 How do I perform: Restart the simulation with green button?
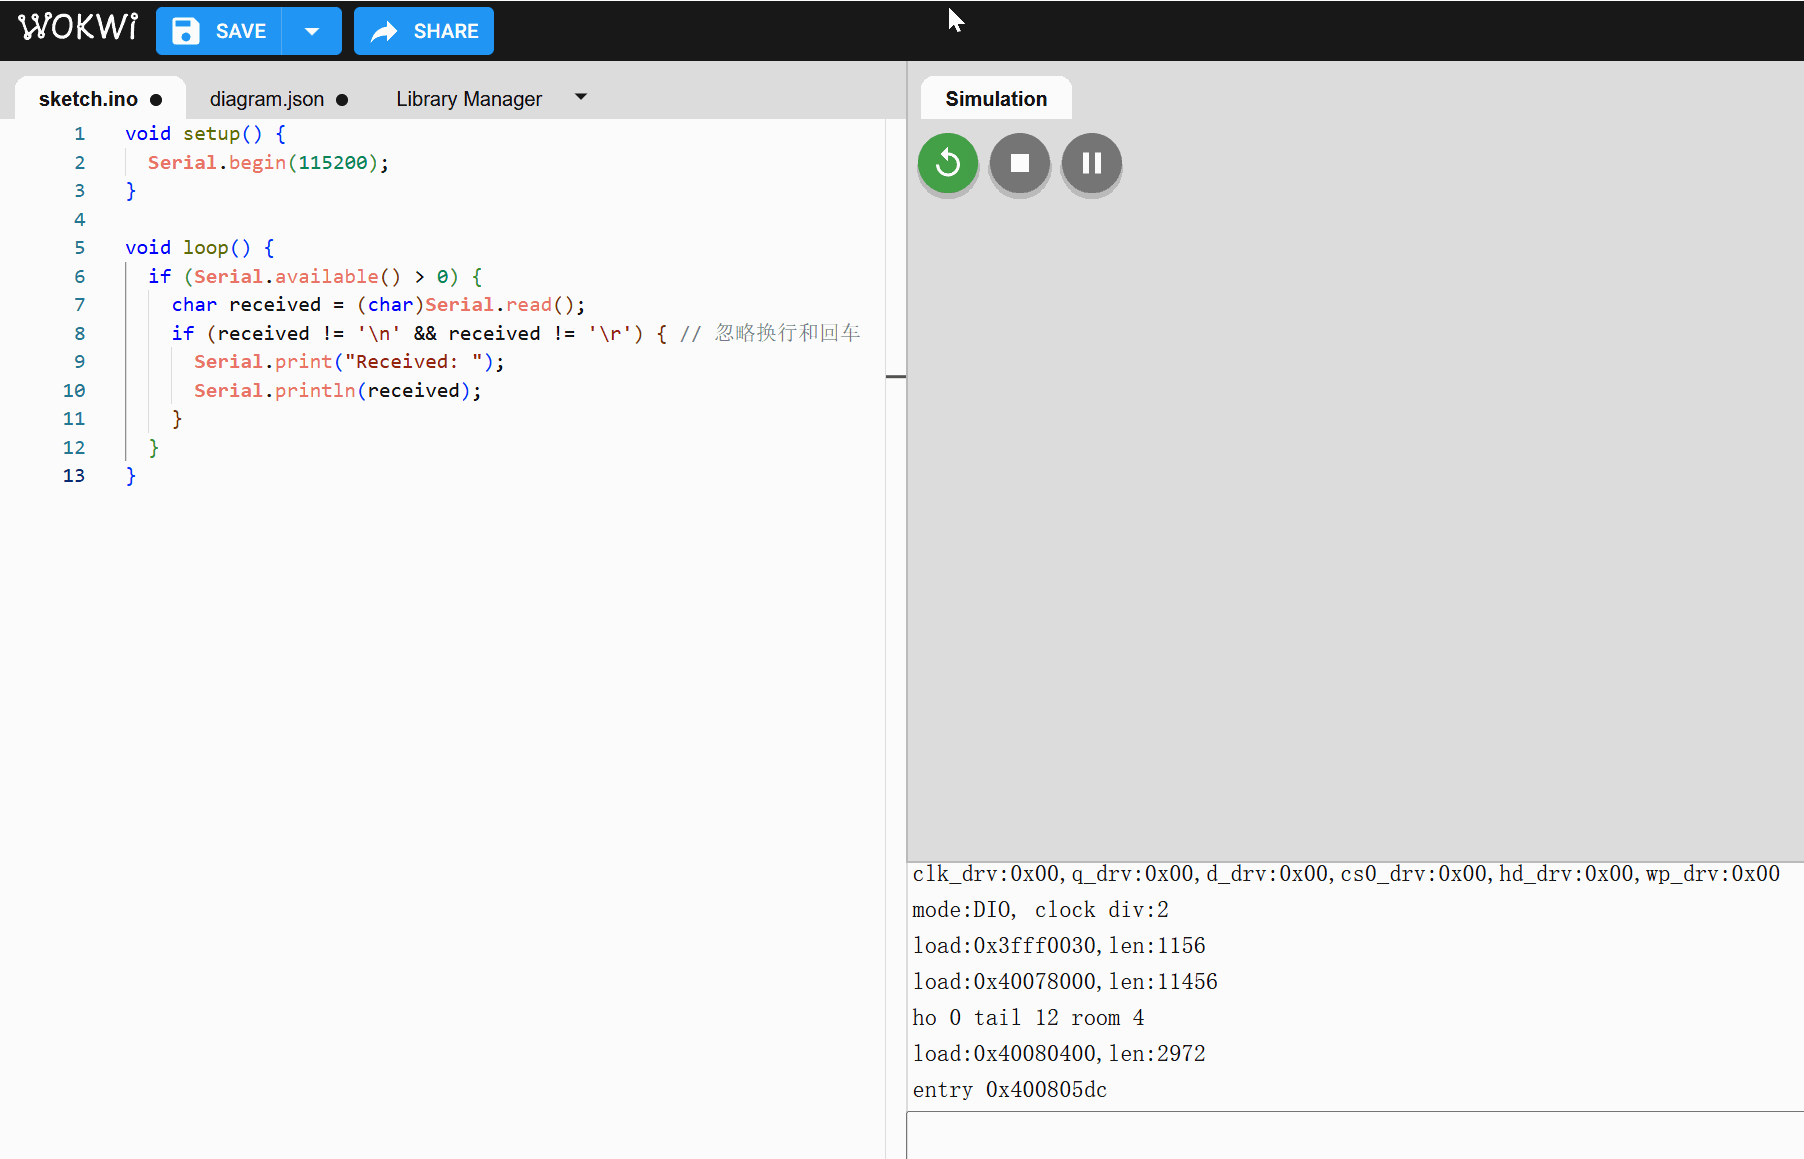pos(948,163)
